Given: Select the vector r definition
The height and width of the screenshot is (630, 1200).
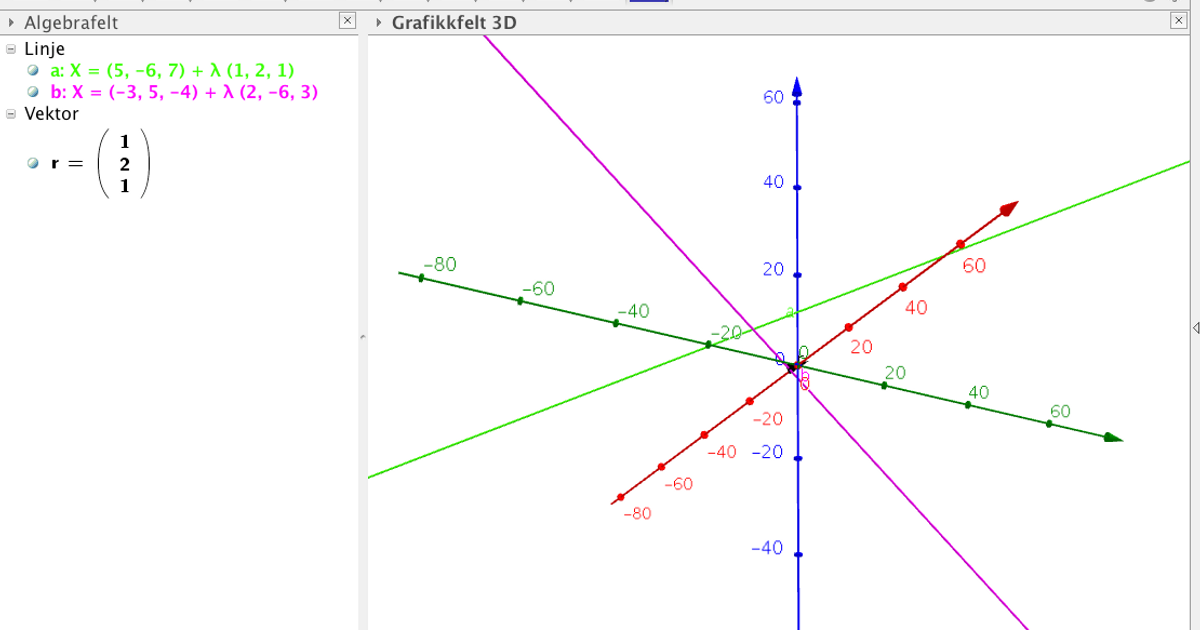Looking at the screenshot, I should point(95,164).
